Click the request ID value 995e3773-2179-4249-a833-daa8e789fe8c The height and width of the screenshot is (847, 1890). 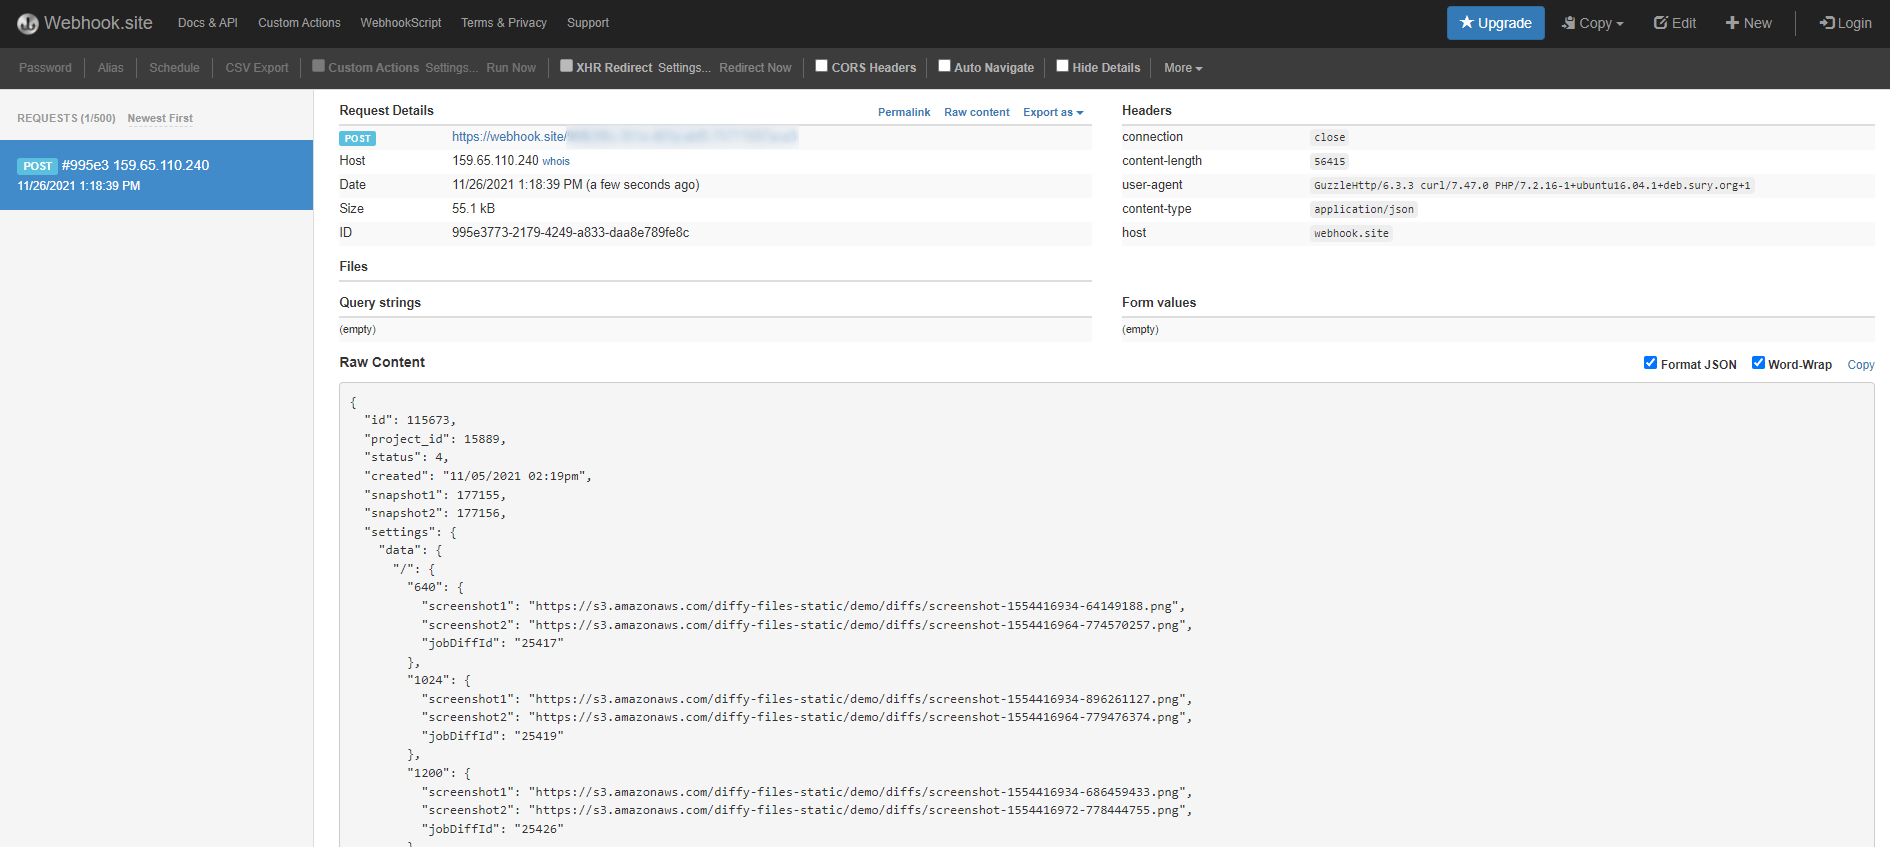pyautogui.click(x=570, y=233)
